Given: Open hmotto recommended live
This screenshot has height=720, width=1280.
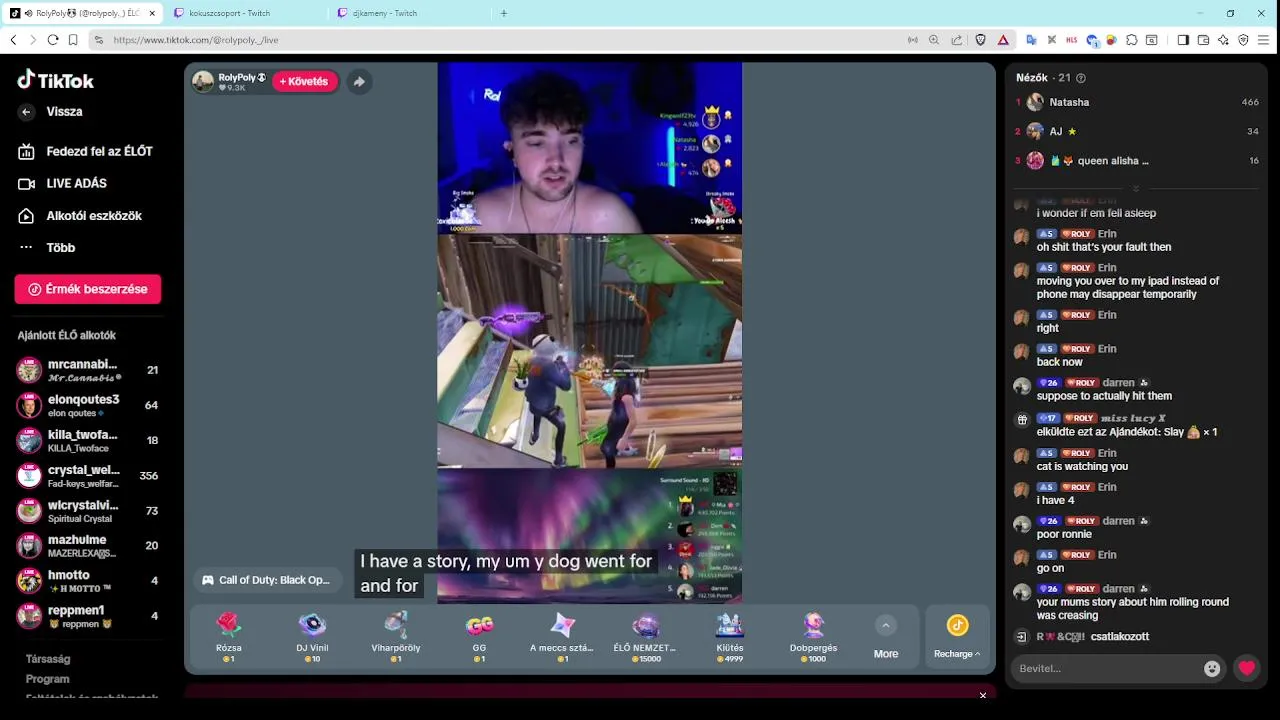Looking at the screenshot, I should (x=88, y=580).
